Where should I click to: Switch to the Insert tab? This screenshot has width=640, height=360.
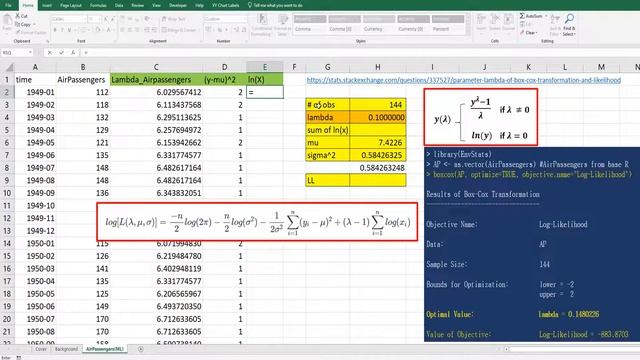tap(47, 5)
